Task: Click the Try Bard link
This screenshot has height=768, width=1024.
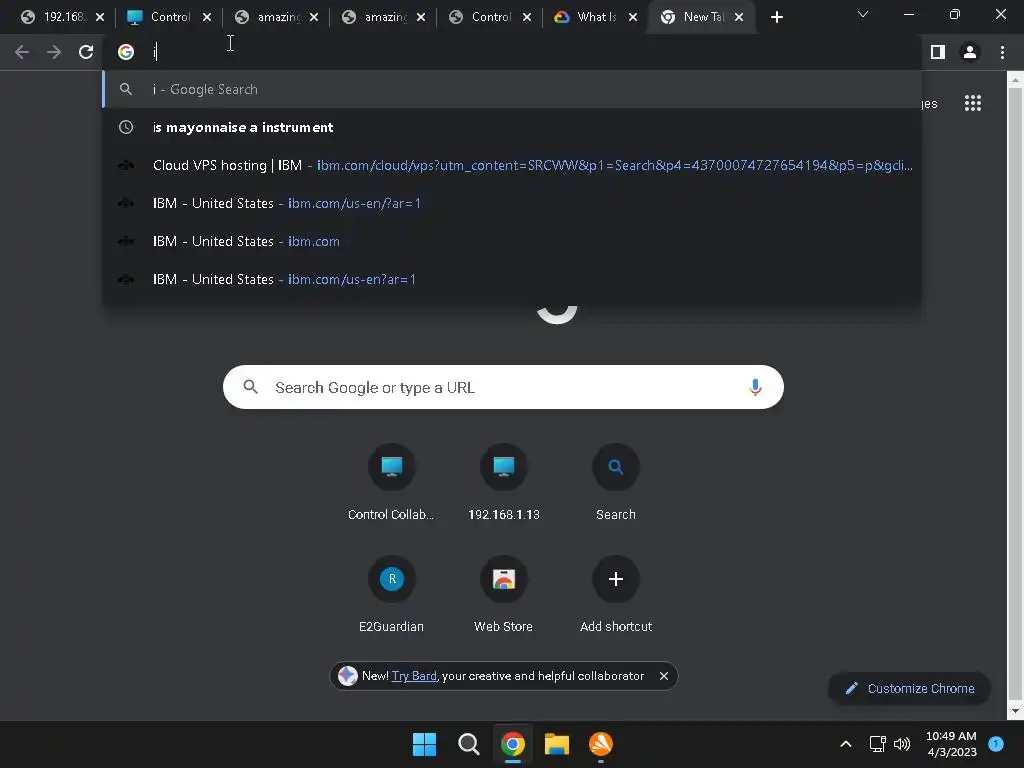Action: (x=414, y=676)
